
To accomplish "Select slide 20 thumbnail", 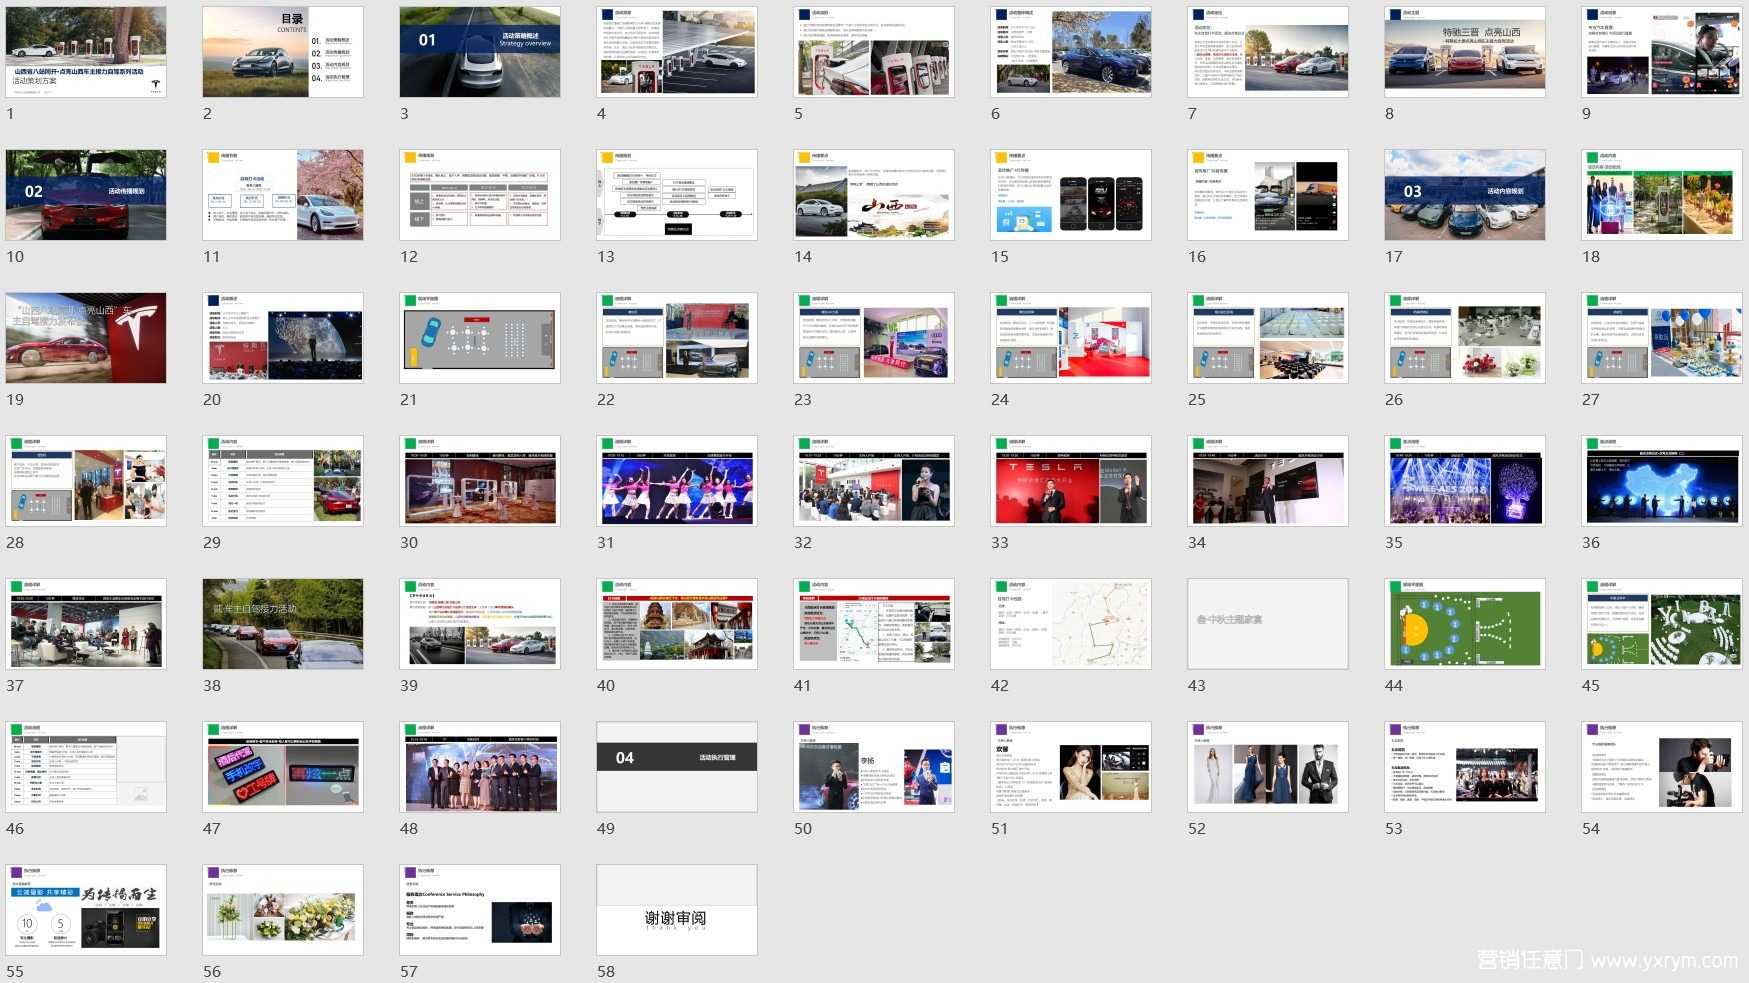I will (x=283, y=338).
